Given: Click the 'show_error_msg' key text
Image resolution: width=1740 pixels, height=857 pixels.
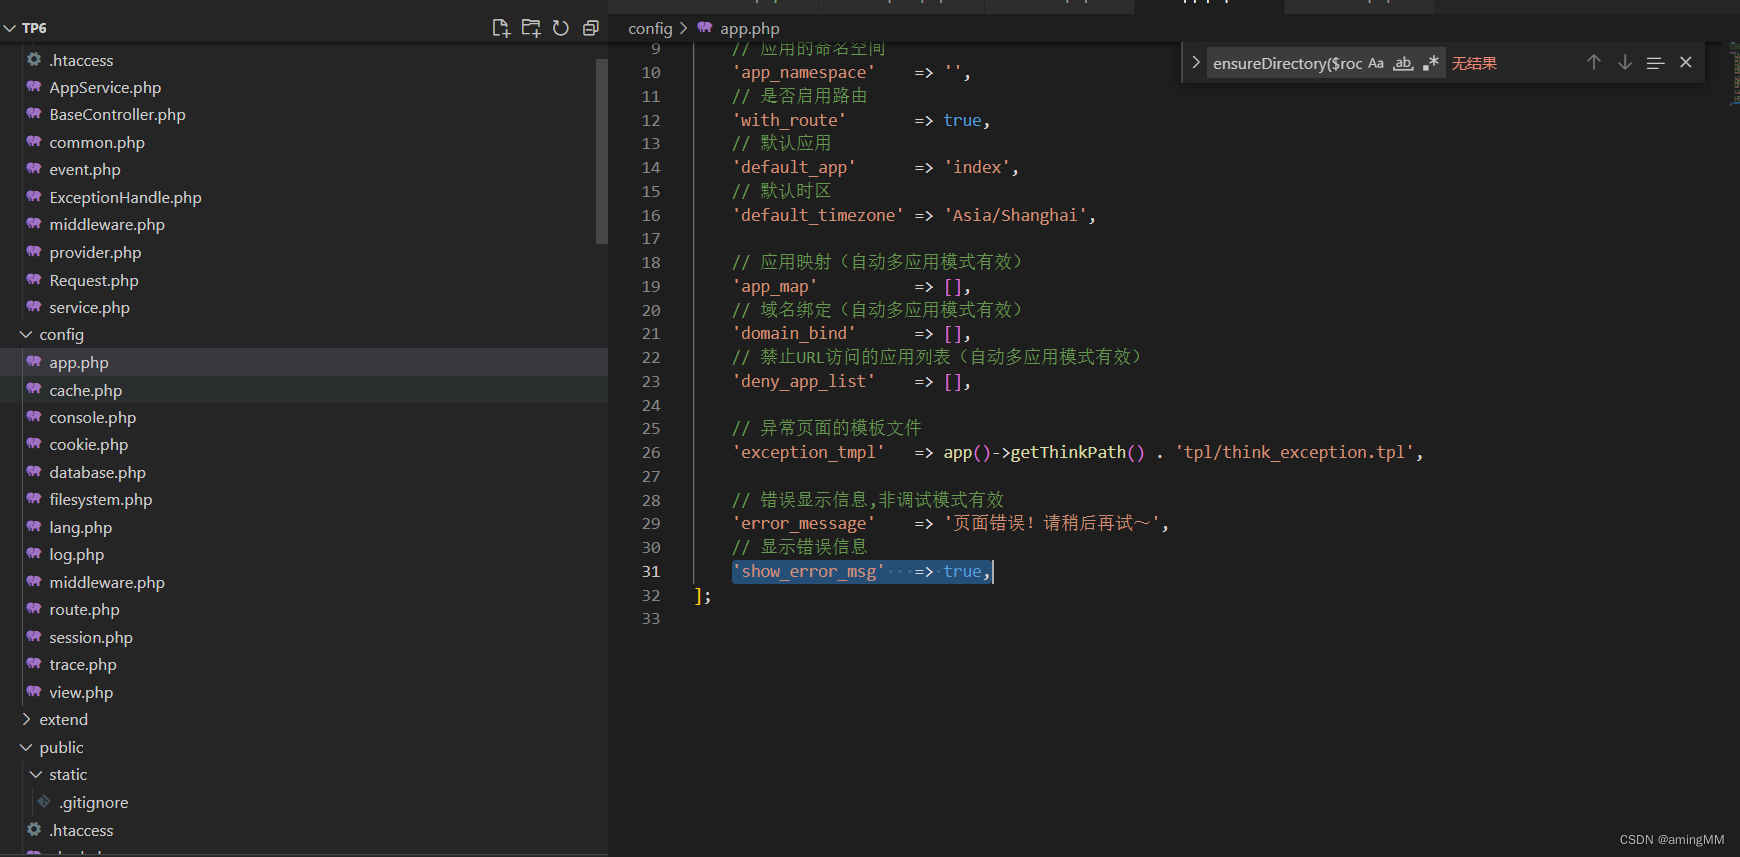Looking at the screenshot, I should (809, 571).
